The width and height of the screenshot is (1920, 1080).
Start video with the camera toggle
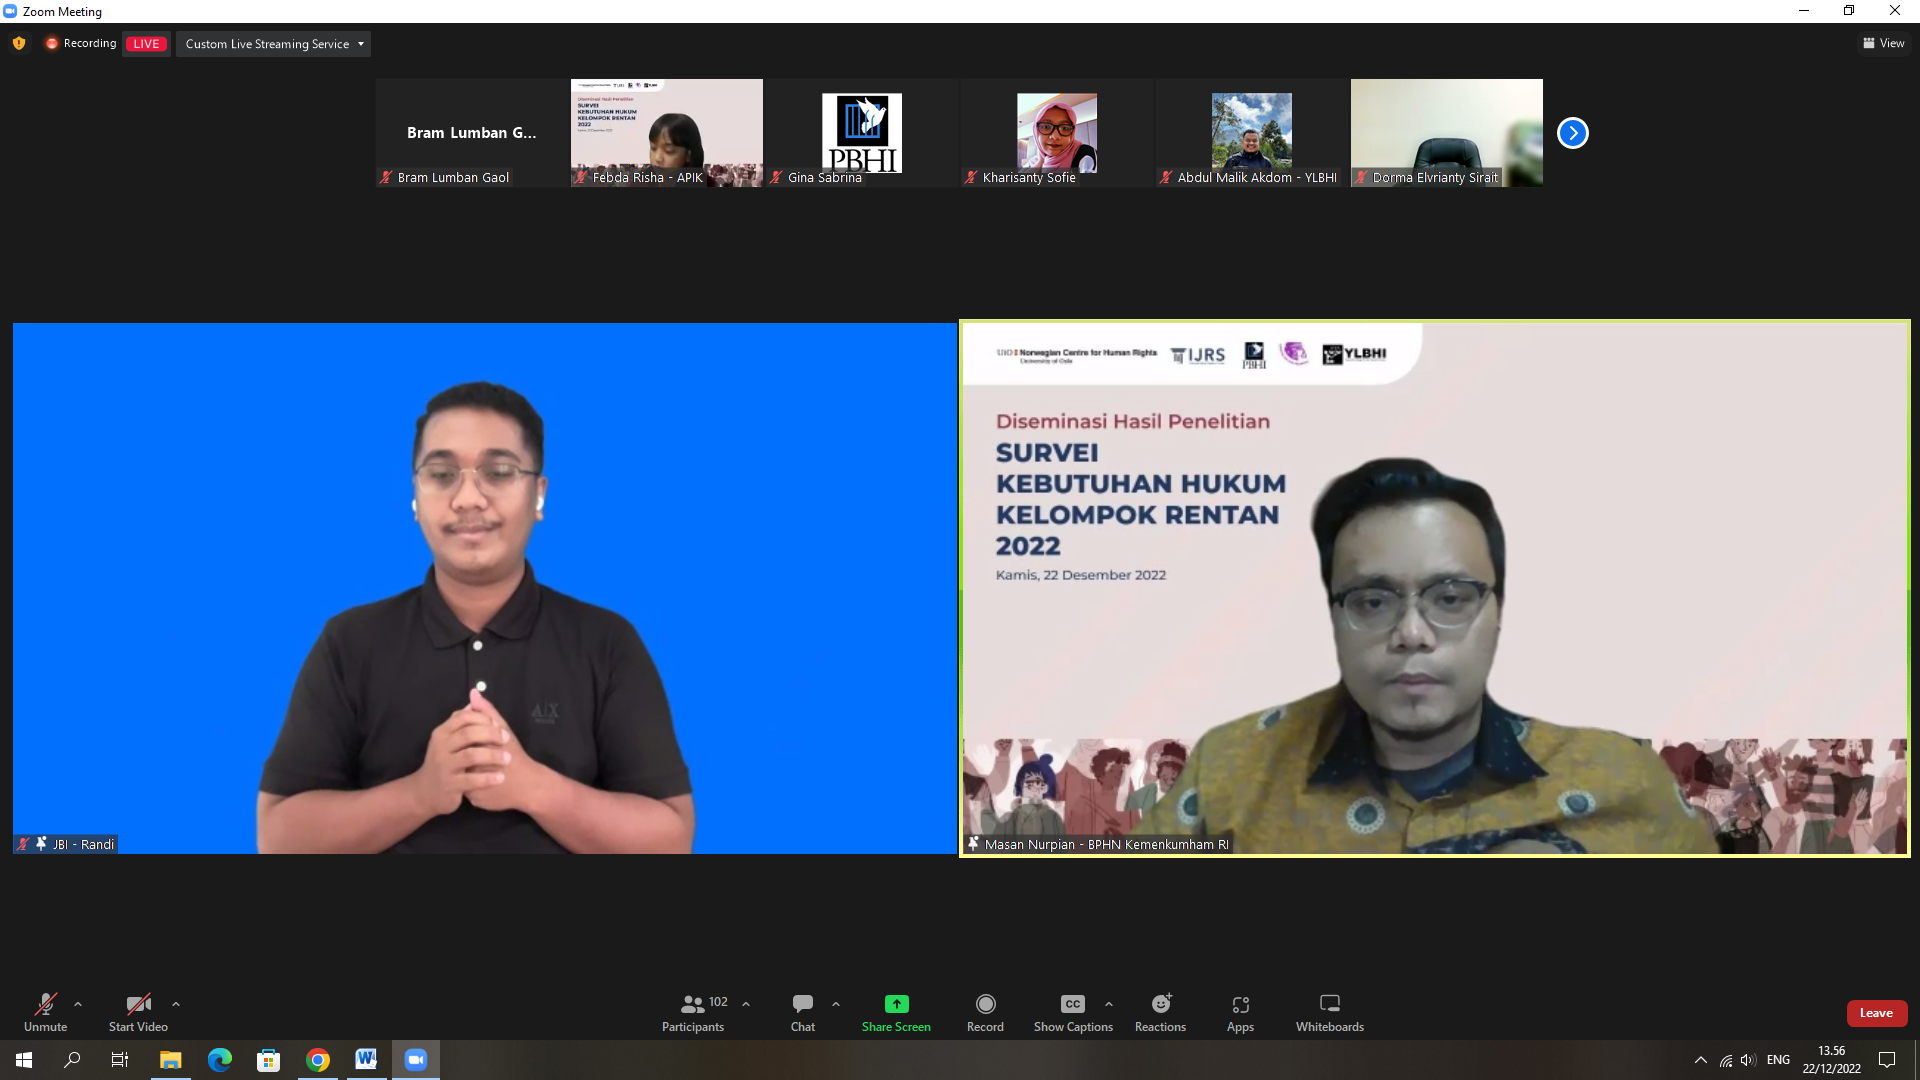[138, 1004]
